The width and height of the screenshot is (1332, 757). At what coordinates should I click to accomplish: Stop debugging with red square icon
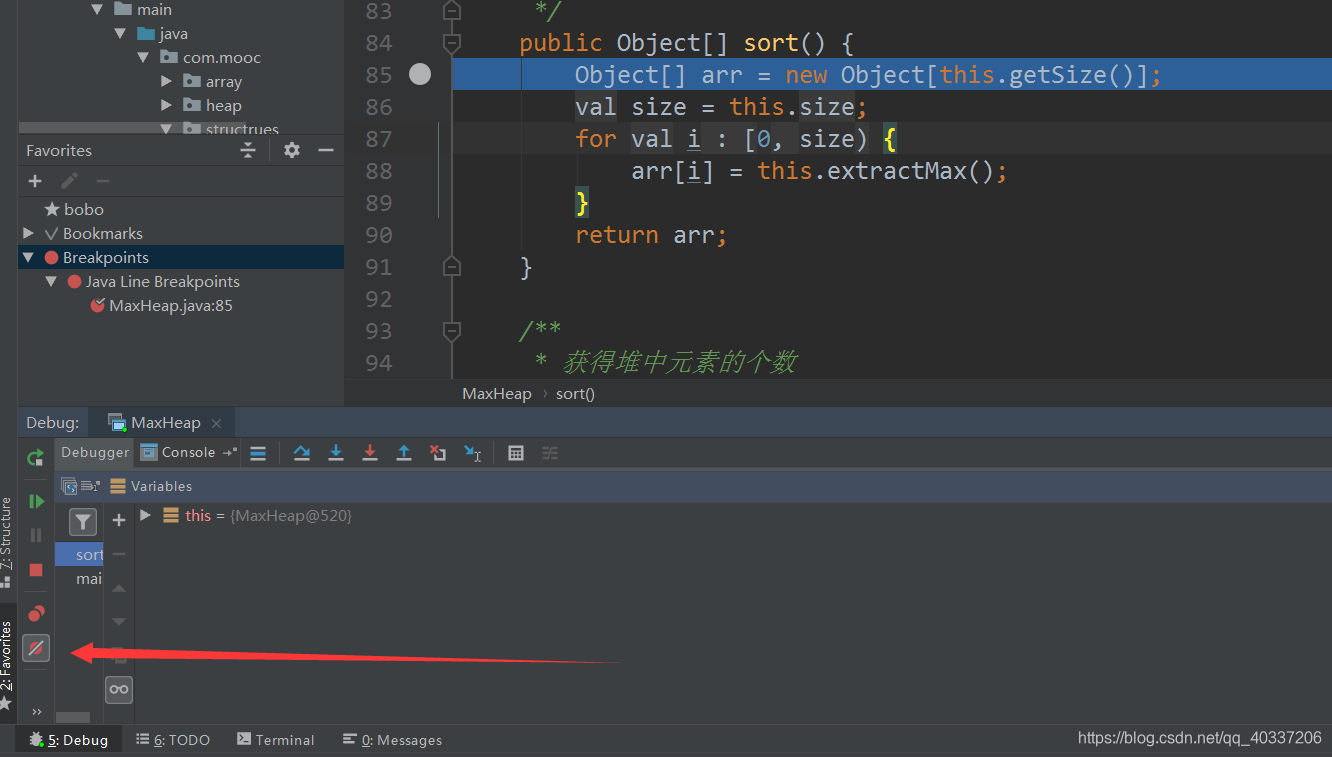pyautogui.click(x=36, y=569)
